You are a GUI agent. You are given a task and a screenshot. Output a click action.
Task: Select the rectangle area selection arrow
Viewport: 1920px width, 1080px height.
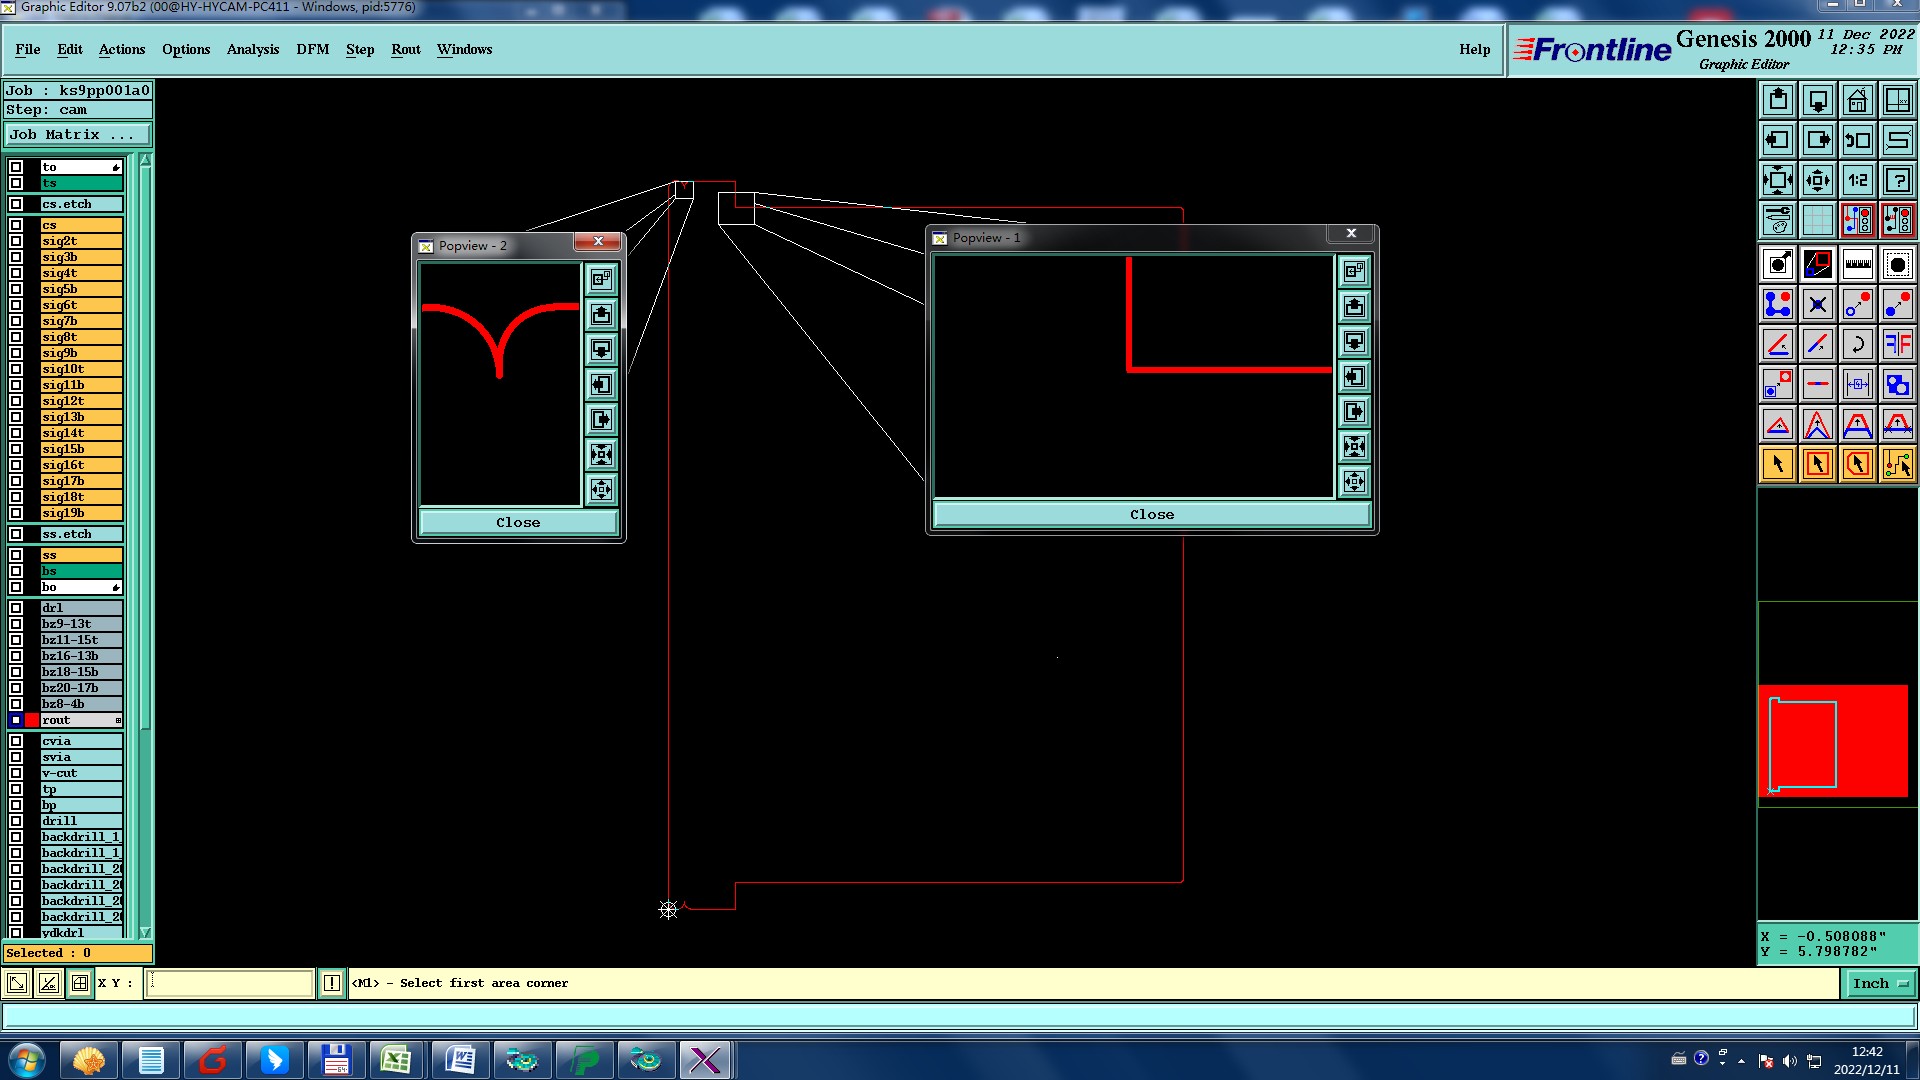tap(1817, 464)
